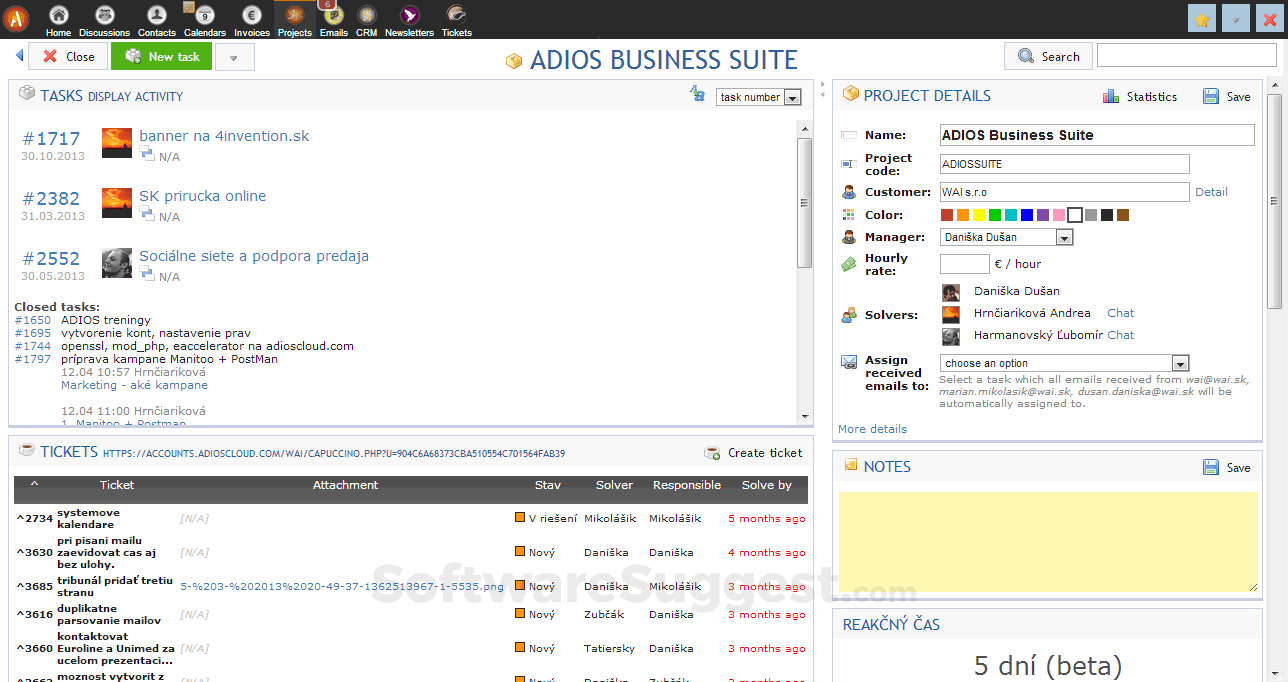The height and width of the screenshot is (682, 1288).
Task: Click the Project code field
Action: 1065,164
